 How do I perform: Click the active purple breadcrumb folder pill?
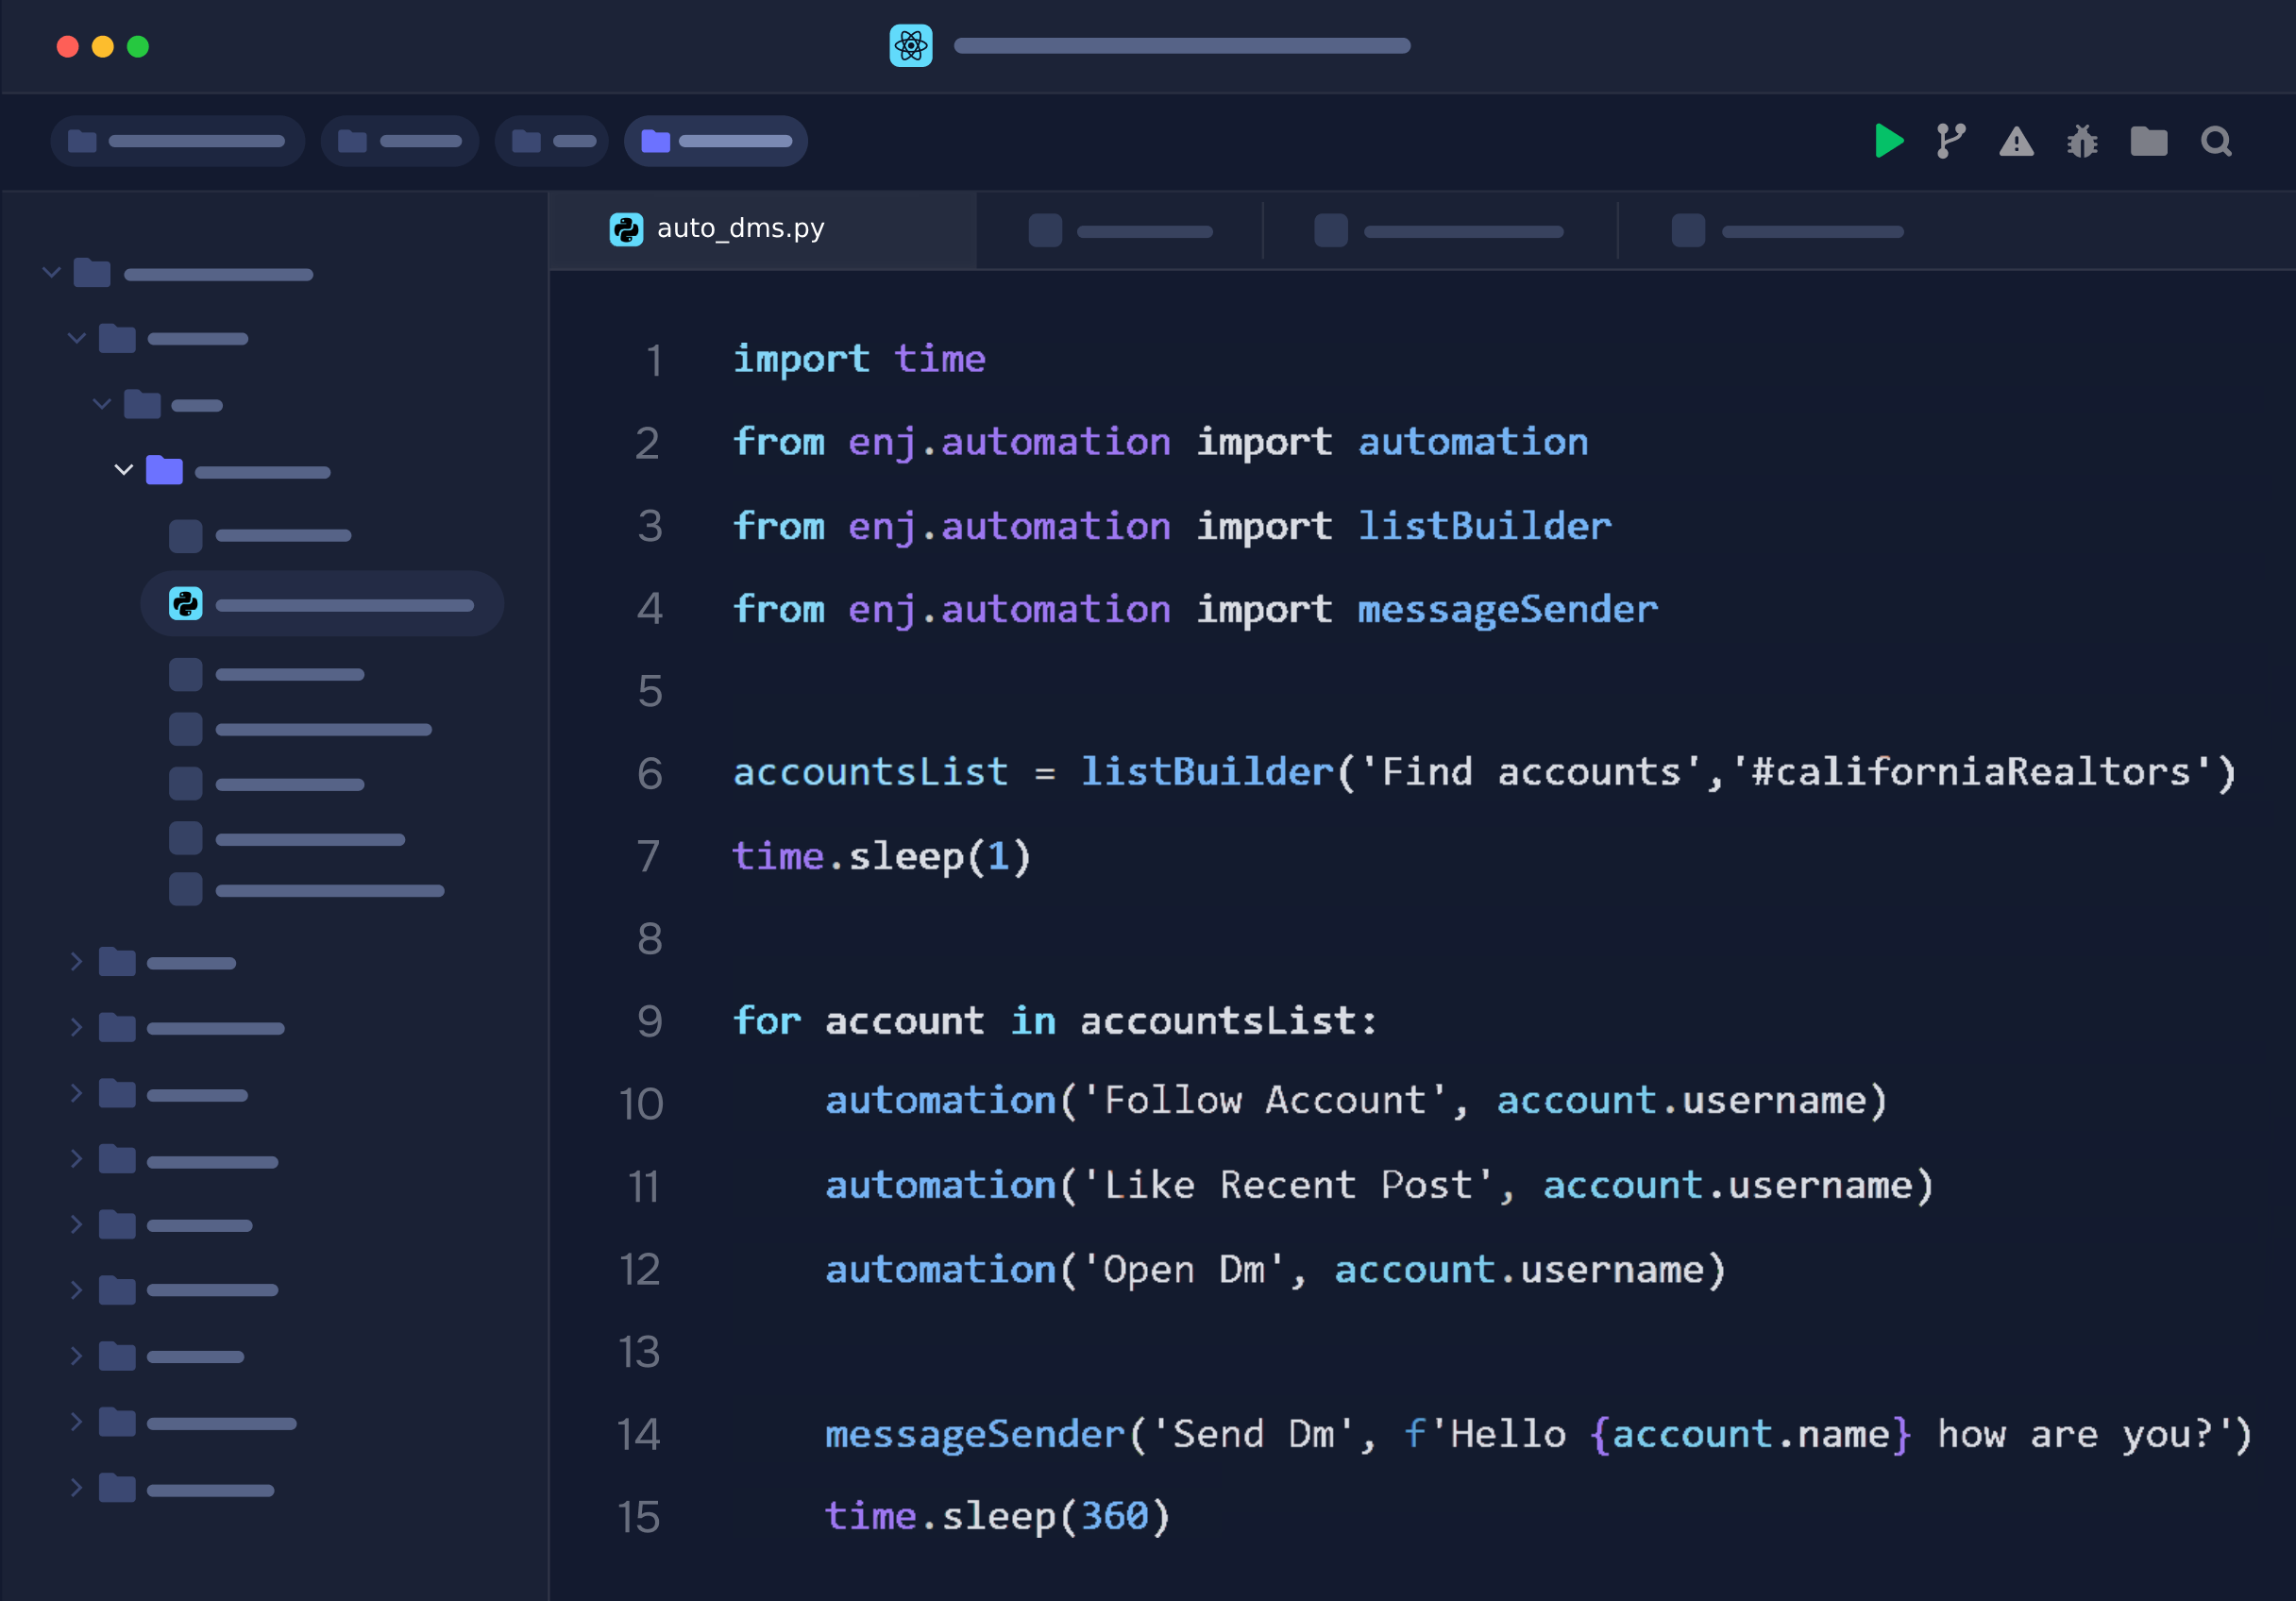715,141
